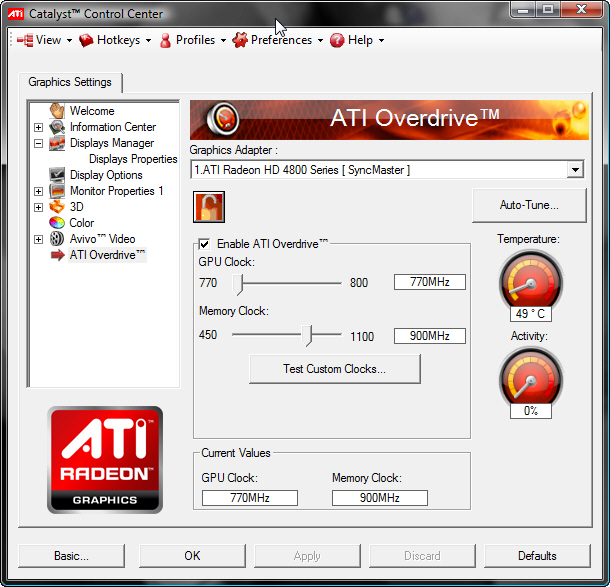Click the Preferences gear icon

(x=240, y=40)
